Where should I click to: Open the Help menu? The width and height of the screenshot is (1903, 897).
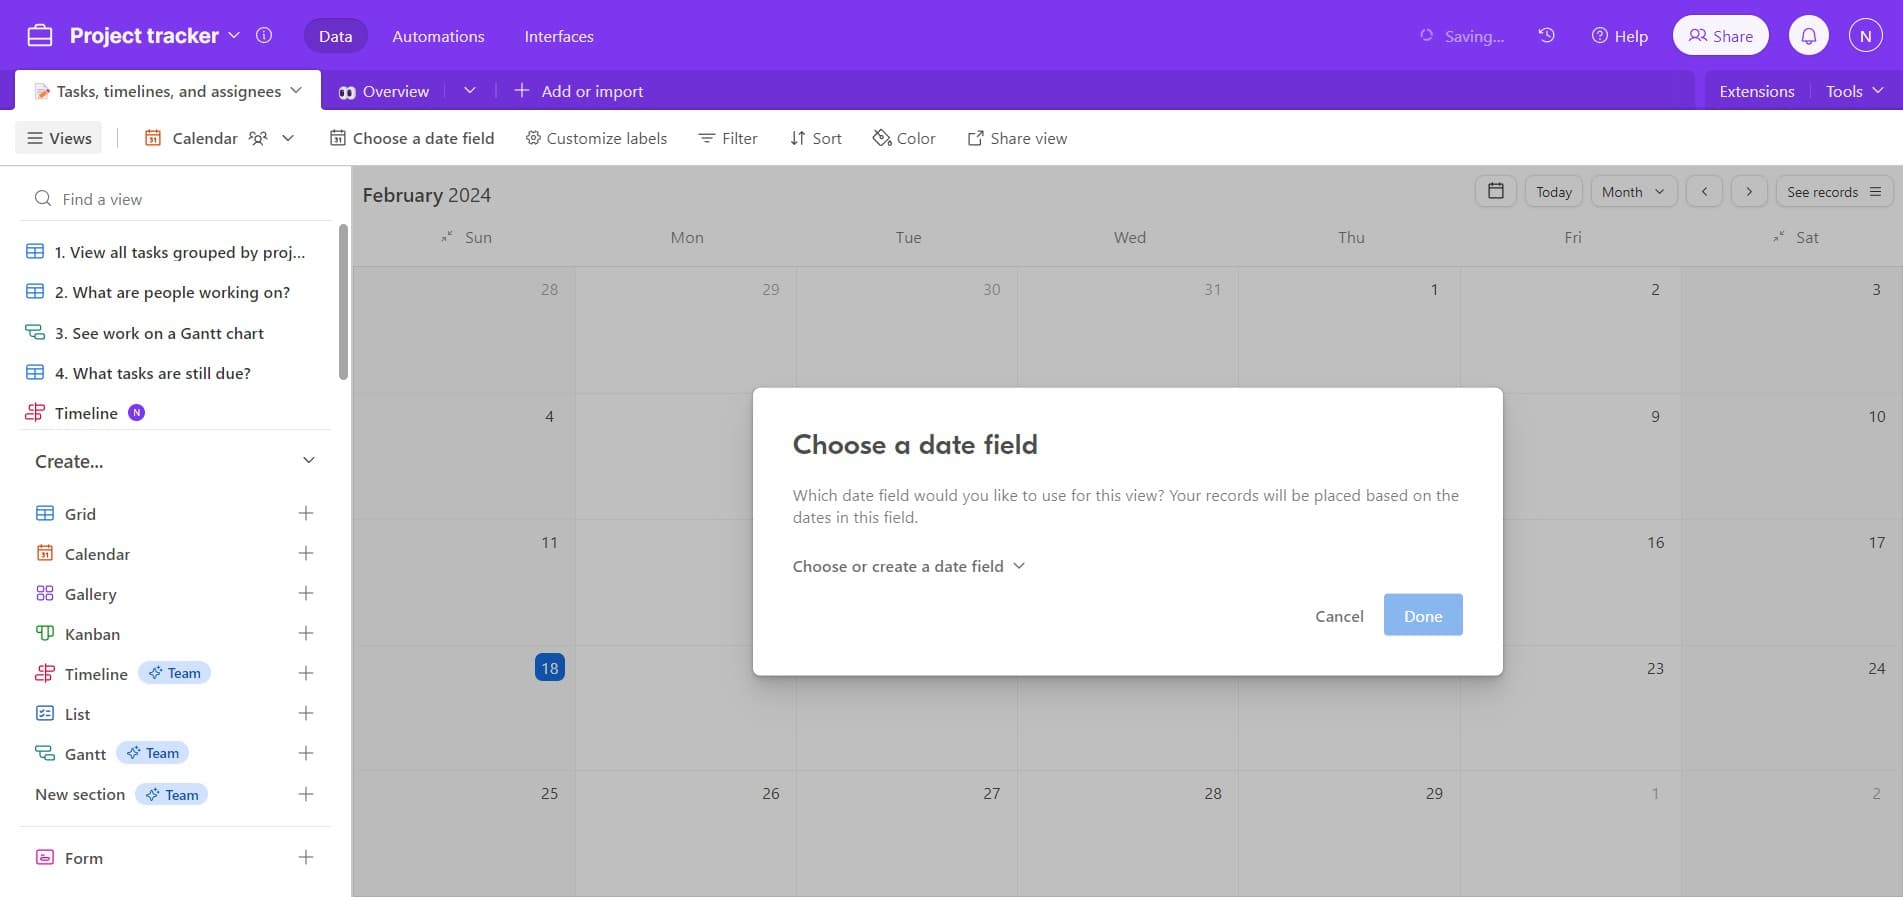tap(1620, 36)
